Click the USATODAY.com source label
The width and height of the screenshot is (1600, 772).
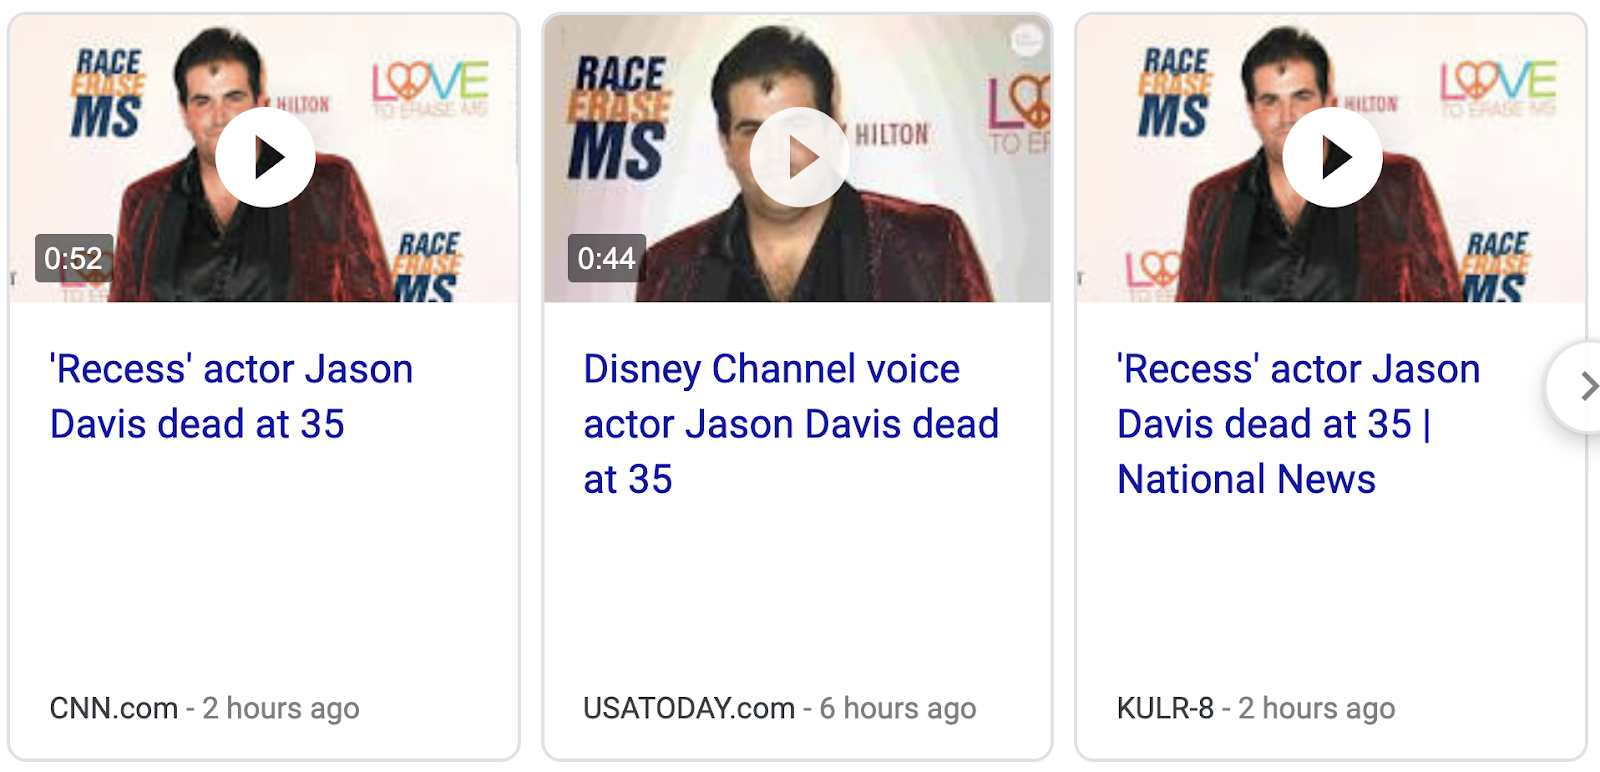coord(688,708)
